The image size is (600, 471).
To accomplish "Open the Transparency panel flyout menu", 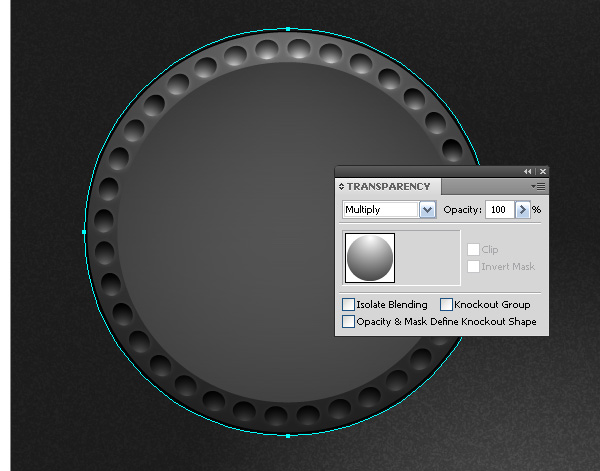I will (x=538, y=187).
